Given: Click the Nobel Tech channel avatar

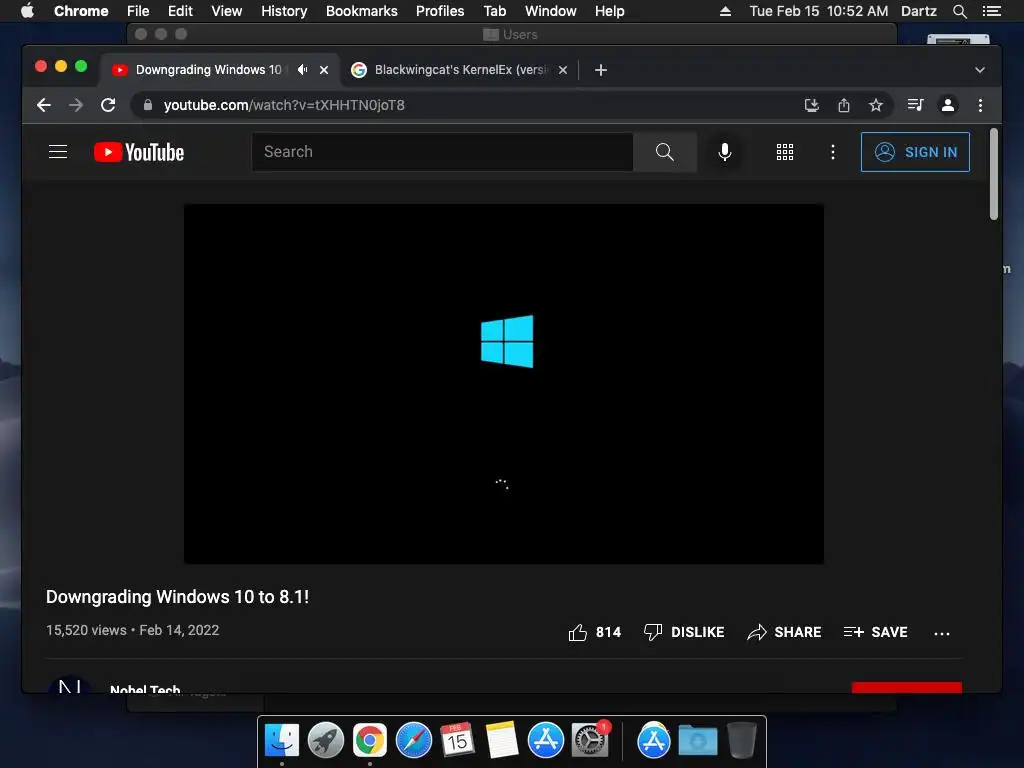Looking at the screenshot, I should [x=70, y=684].
